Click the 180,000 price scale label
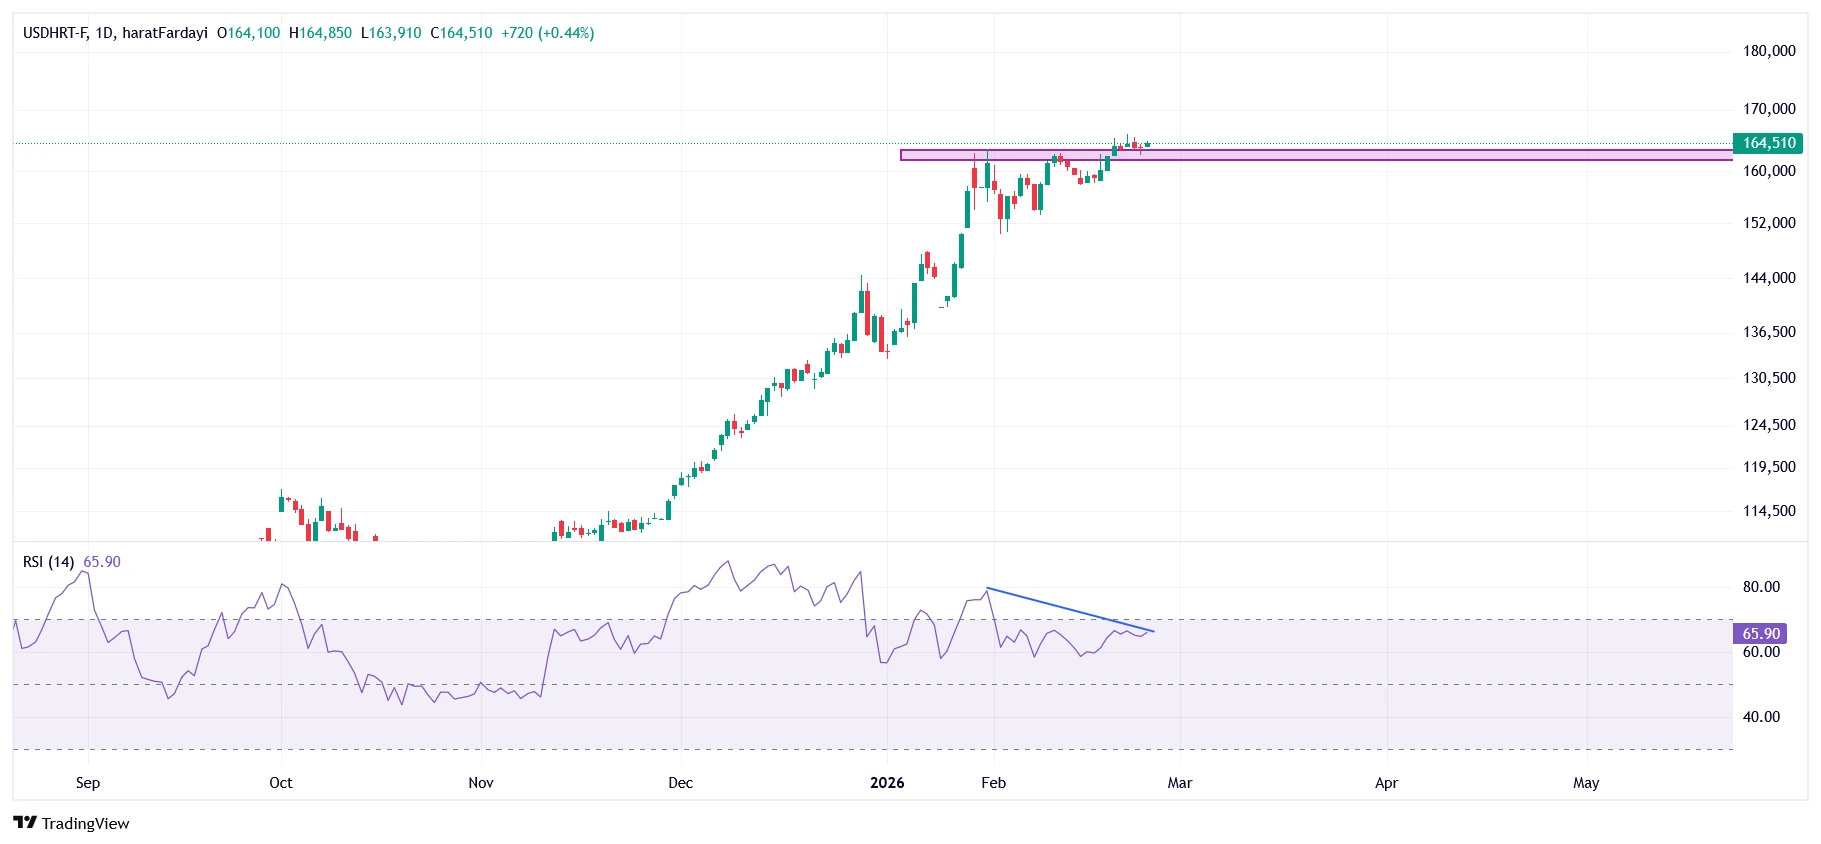Screen dimensions: 1821x844 tap(1769, 51)
